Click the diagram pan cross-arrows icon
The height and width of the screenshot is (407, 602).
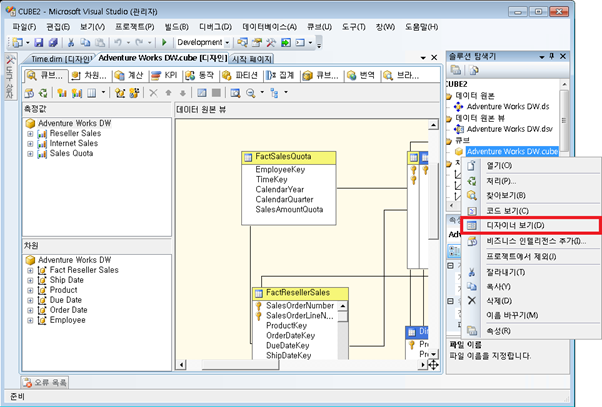tap(433, 364)
